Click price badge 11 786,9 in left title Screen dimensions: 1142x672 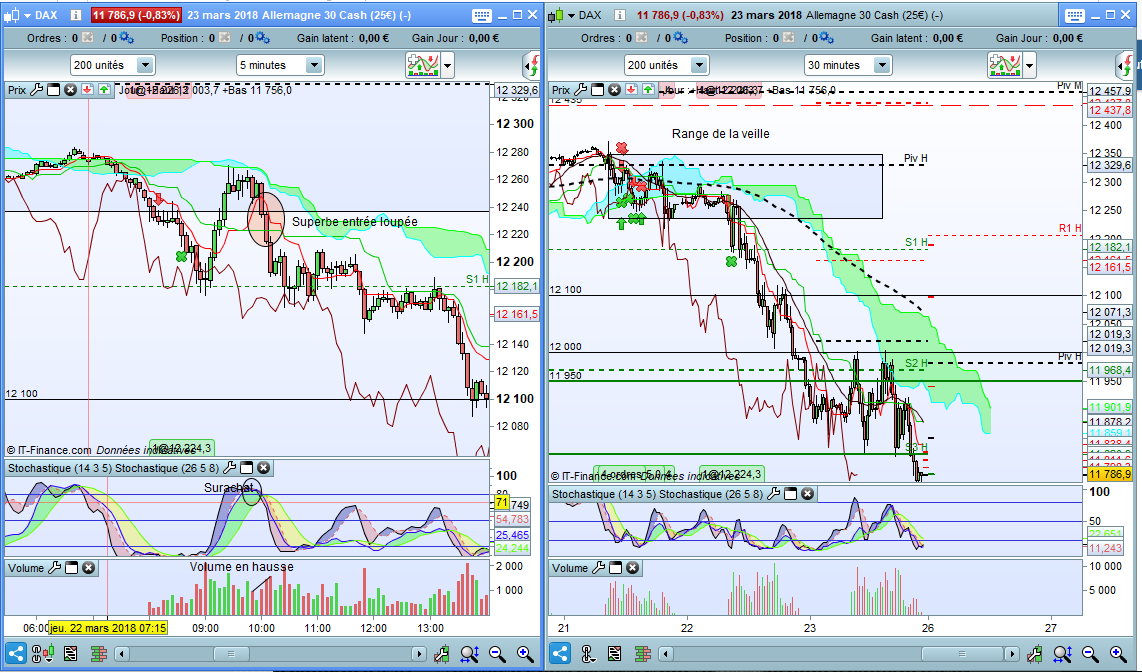coord(136,15)
